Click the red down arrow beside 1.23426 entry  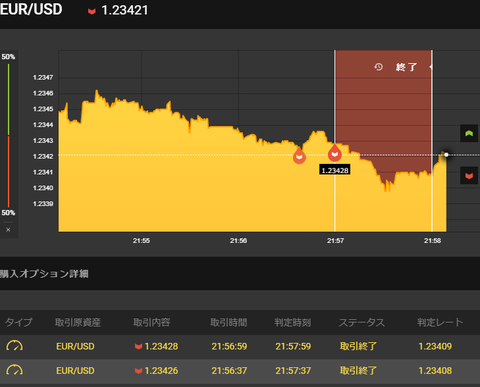coord(138,371)
